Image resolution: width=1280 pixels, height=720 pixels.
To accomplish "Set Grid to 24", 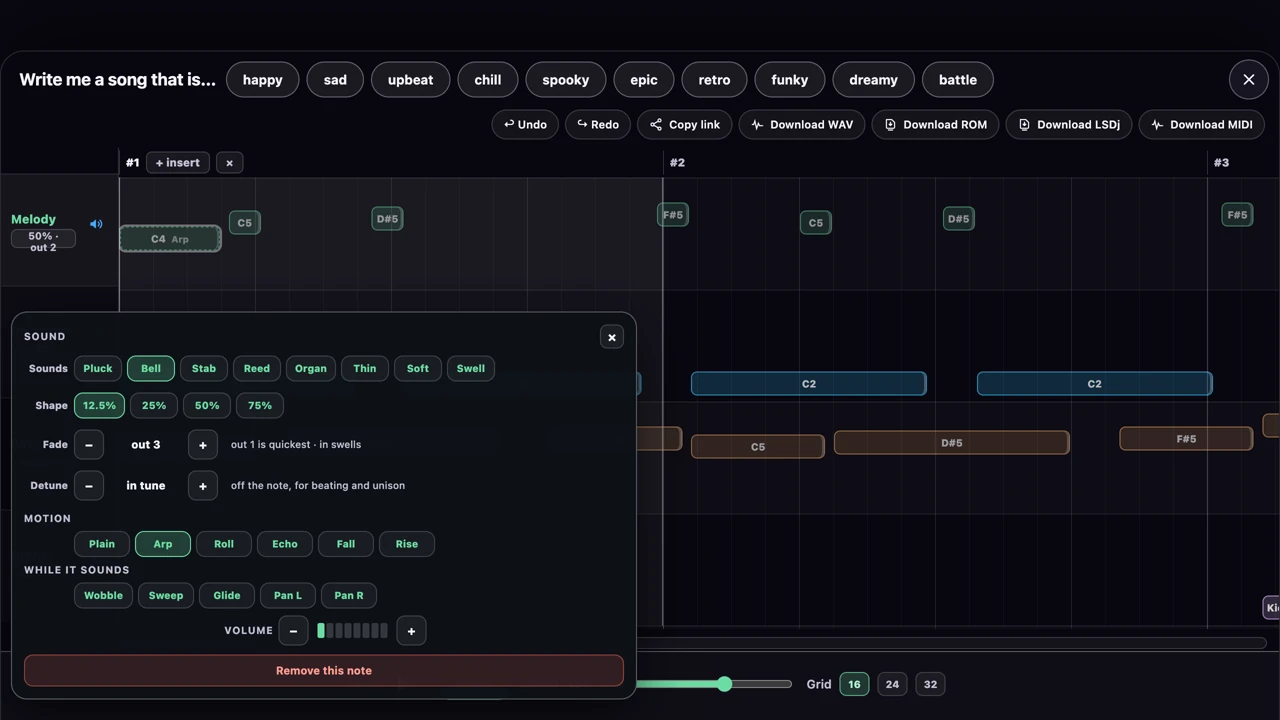I will (x=892, y=685).
